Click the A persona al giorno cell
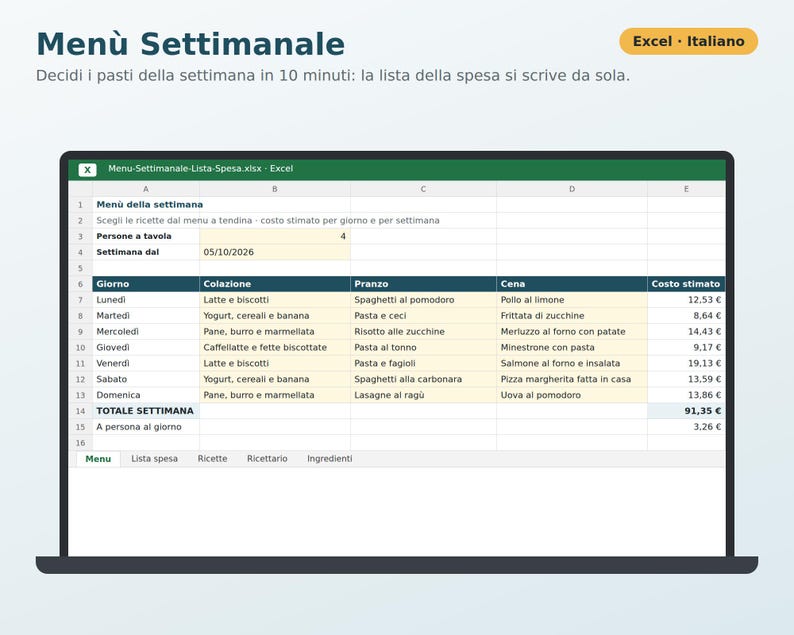794x635 pixels. point(146,427)
